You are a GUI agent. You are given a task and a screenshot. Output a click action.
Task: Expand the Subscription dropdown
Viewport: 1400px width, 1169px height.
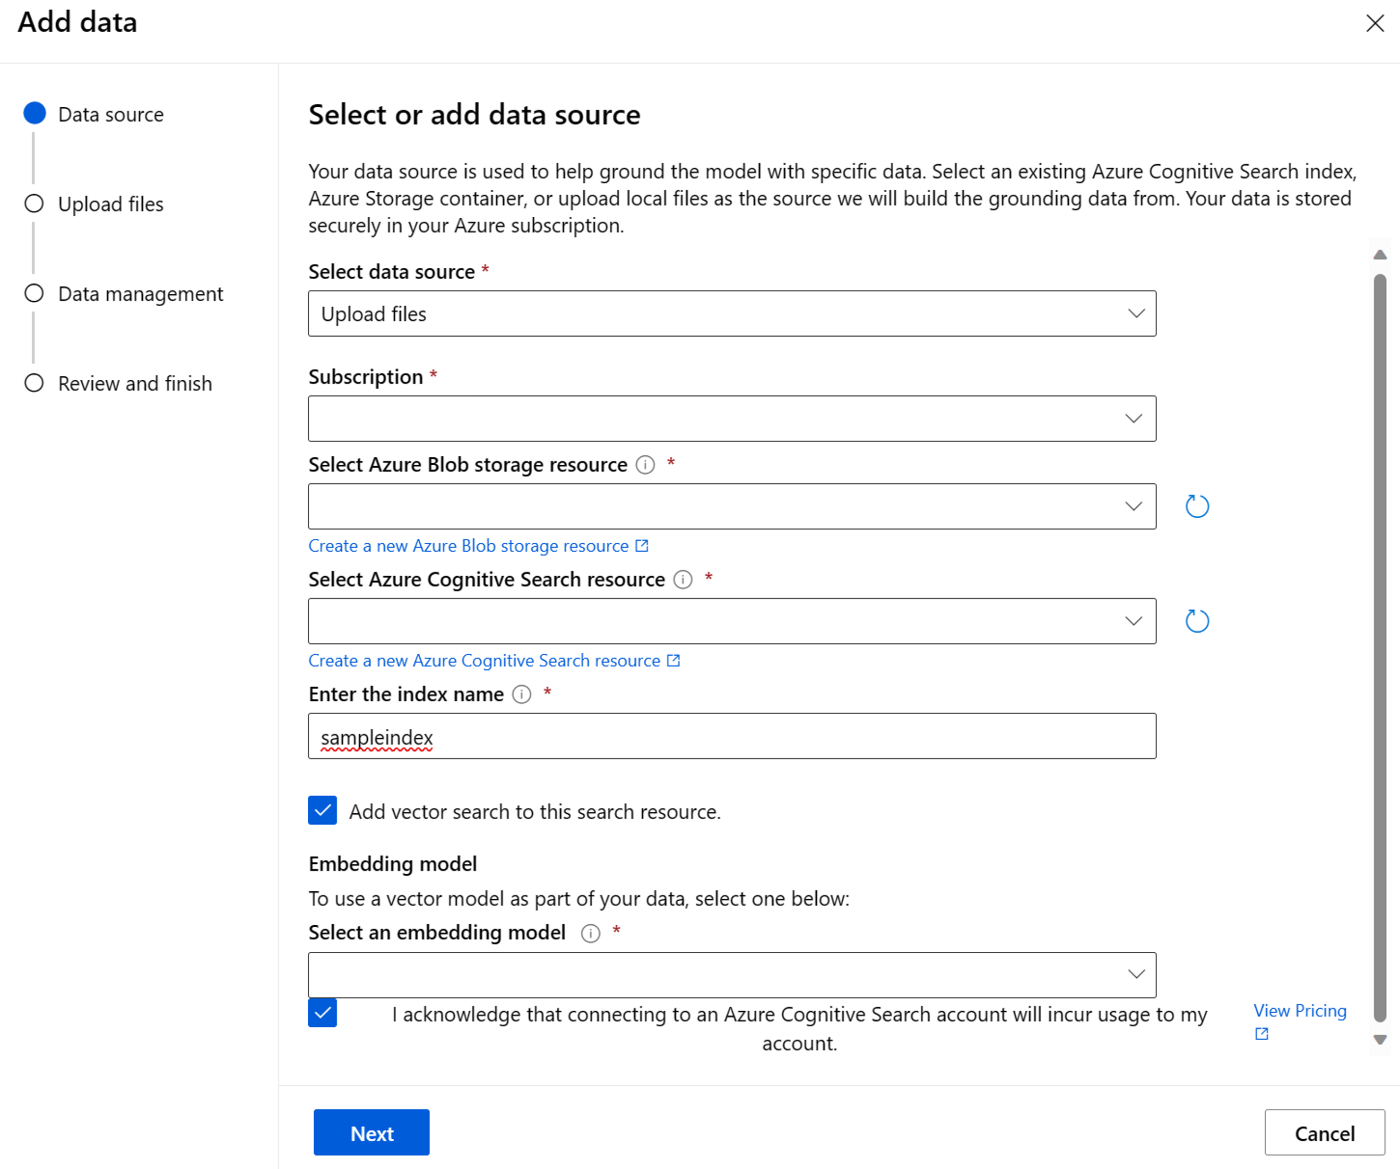(732, 419)
